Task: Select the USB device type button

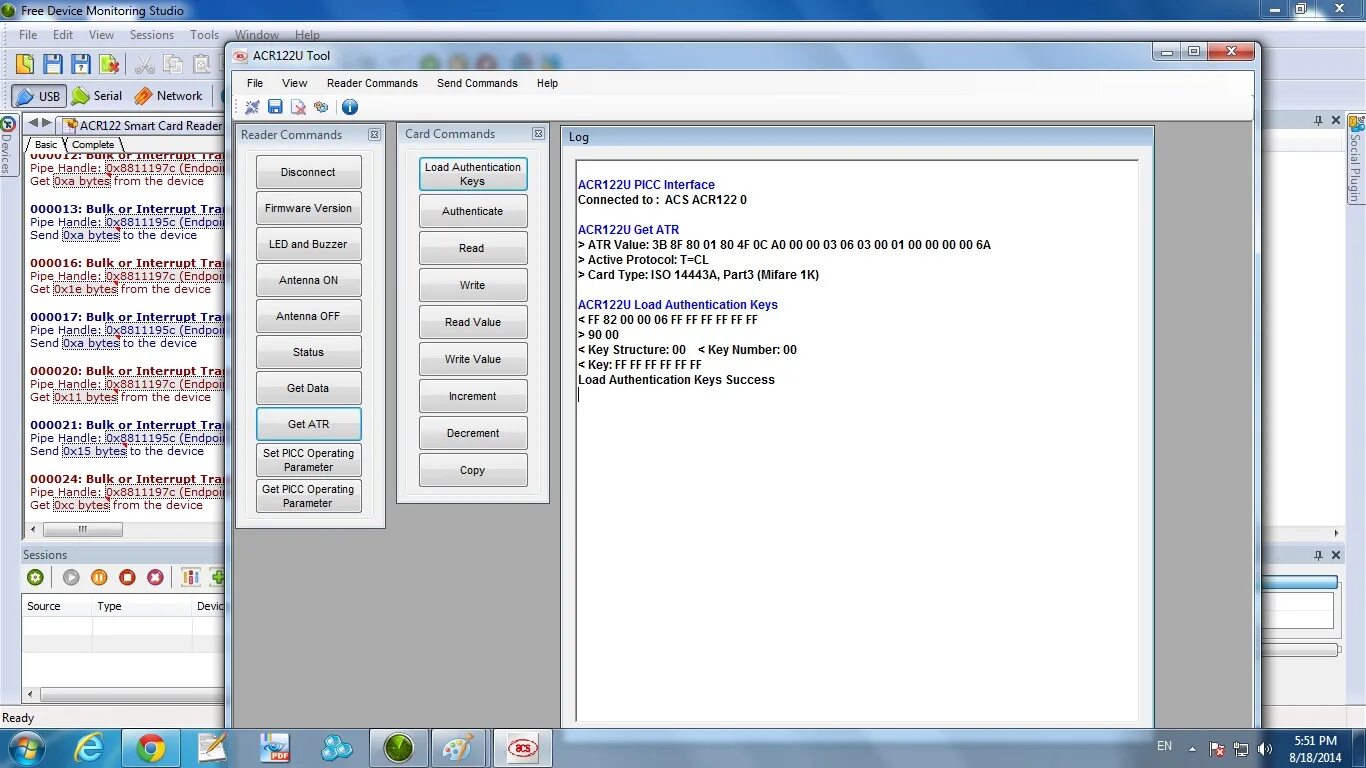Action: click(x=38, y=96)
